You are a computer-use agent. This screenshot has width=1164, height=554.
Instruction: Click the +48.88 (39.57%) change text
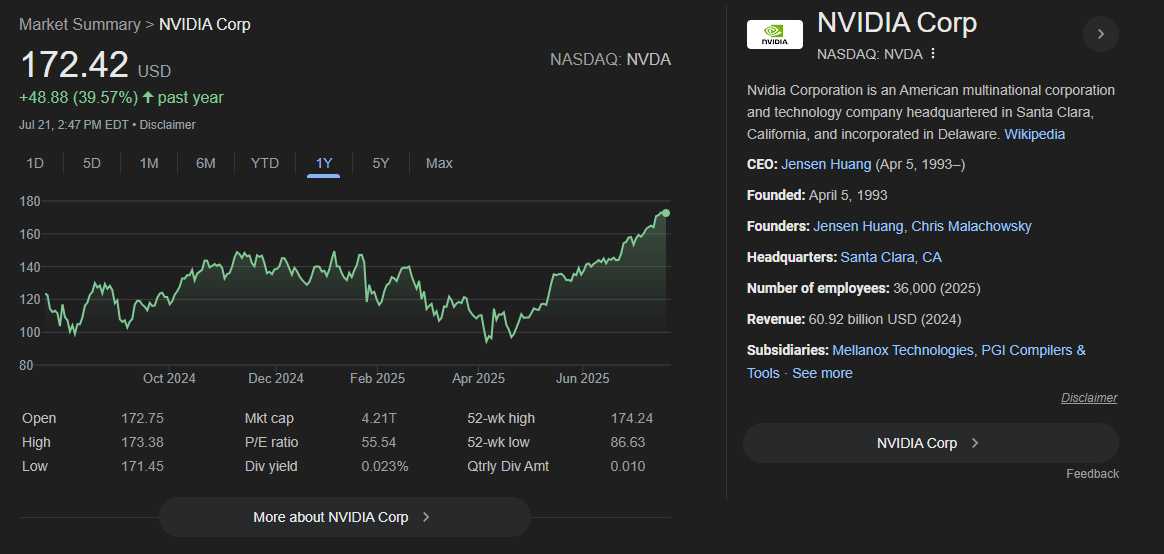[79, 97]
